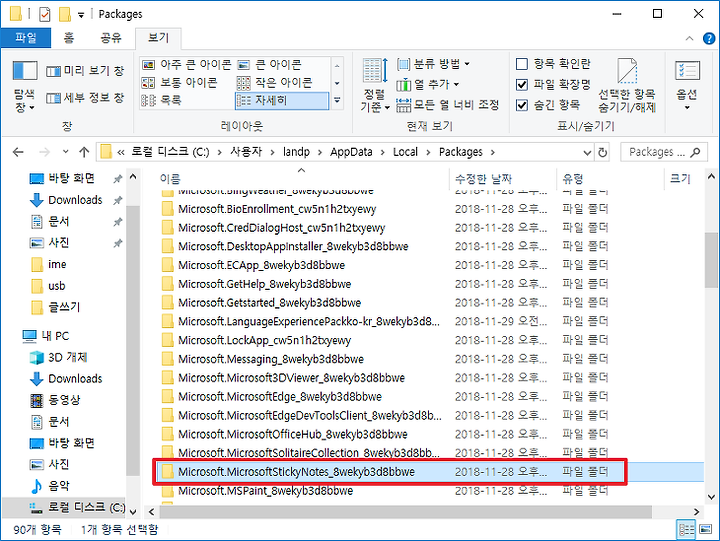Open recent locations dropdown arrow

pos(65,152)
